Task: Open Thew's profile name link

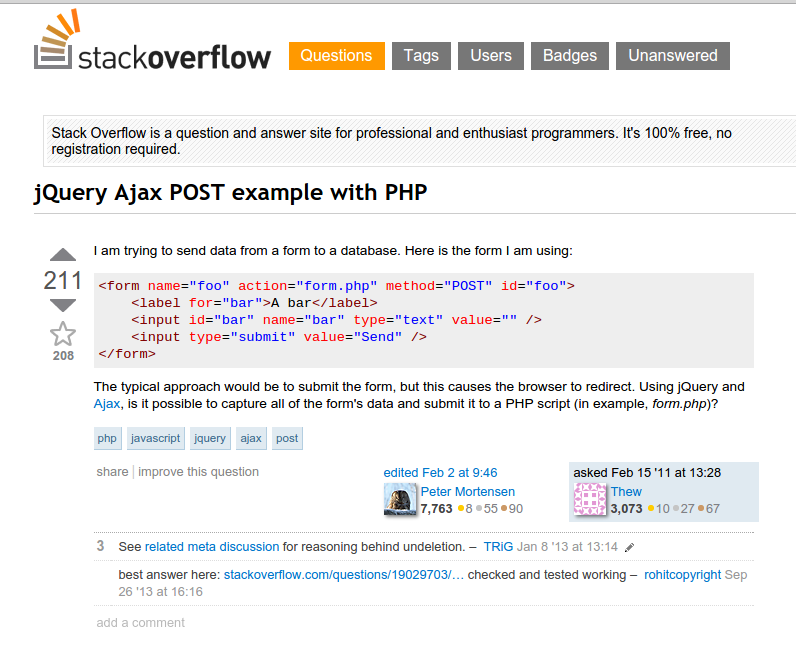Action: coord(626,492)
